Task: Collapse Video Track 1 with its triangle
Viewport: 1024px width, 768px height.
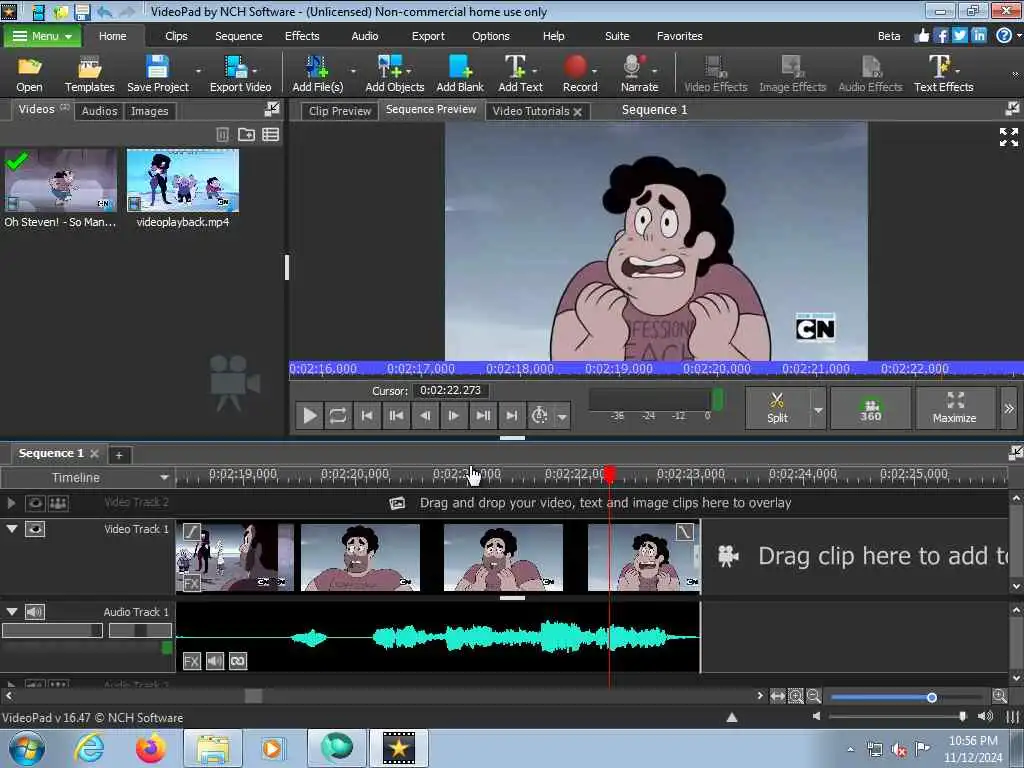Action: pyautogui.click(x=12, y=528)
